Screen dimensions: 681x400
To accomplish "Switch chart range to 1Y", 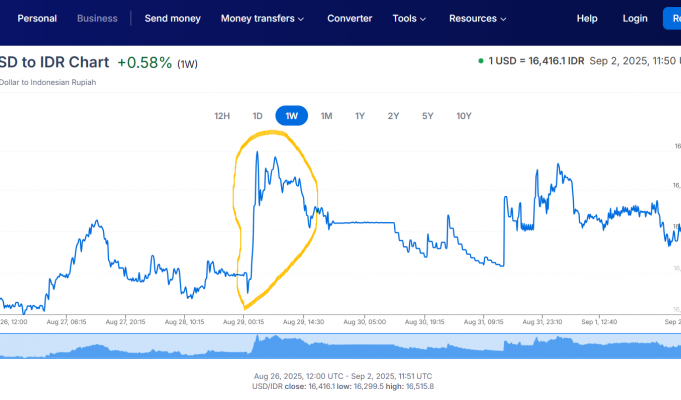I will [360, 116].
